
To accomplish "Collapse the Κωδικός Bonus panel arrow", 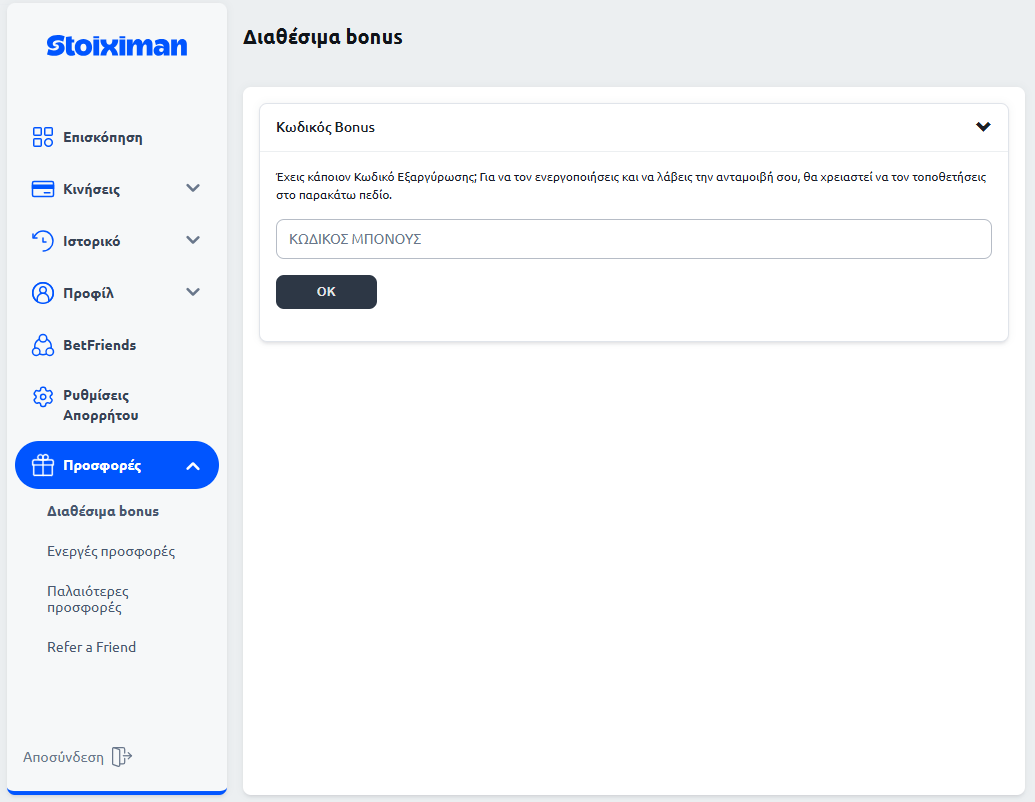I will 983,127.
